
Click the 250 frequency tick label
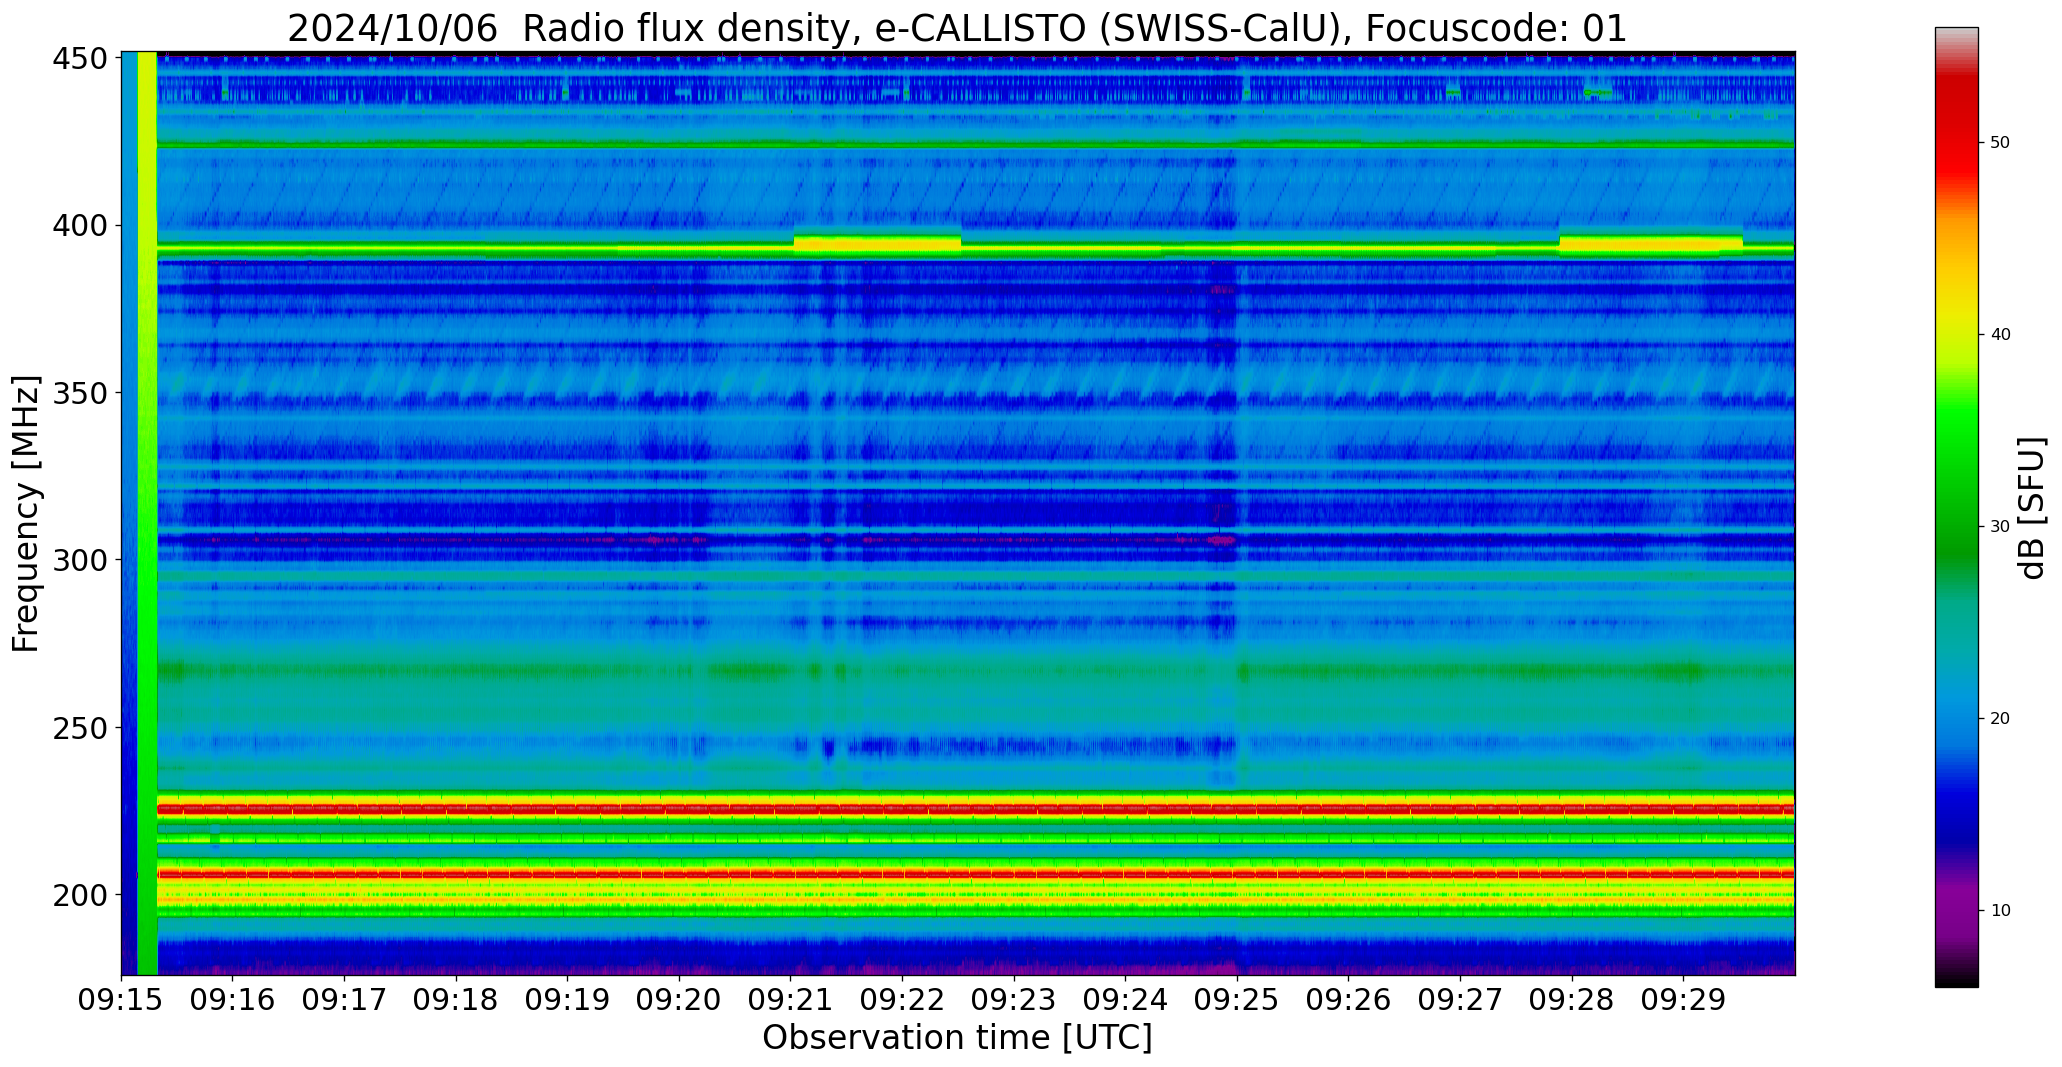[79, 728]
